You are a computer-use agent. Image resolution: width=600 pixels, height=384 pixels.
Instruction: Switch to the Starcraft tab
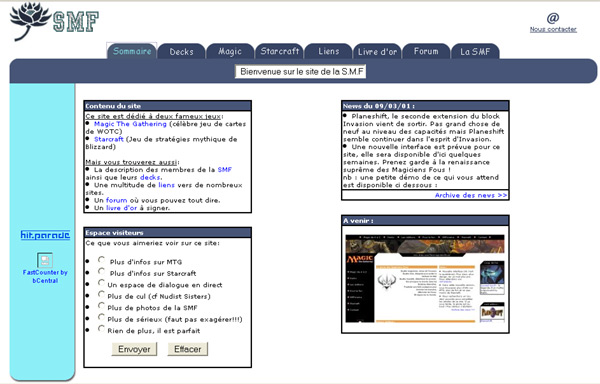280,51
